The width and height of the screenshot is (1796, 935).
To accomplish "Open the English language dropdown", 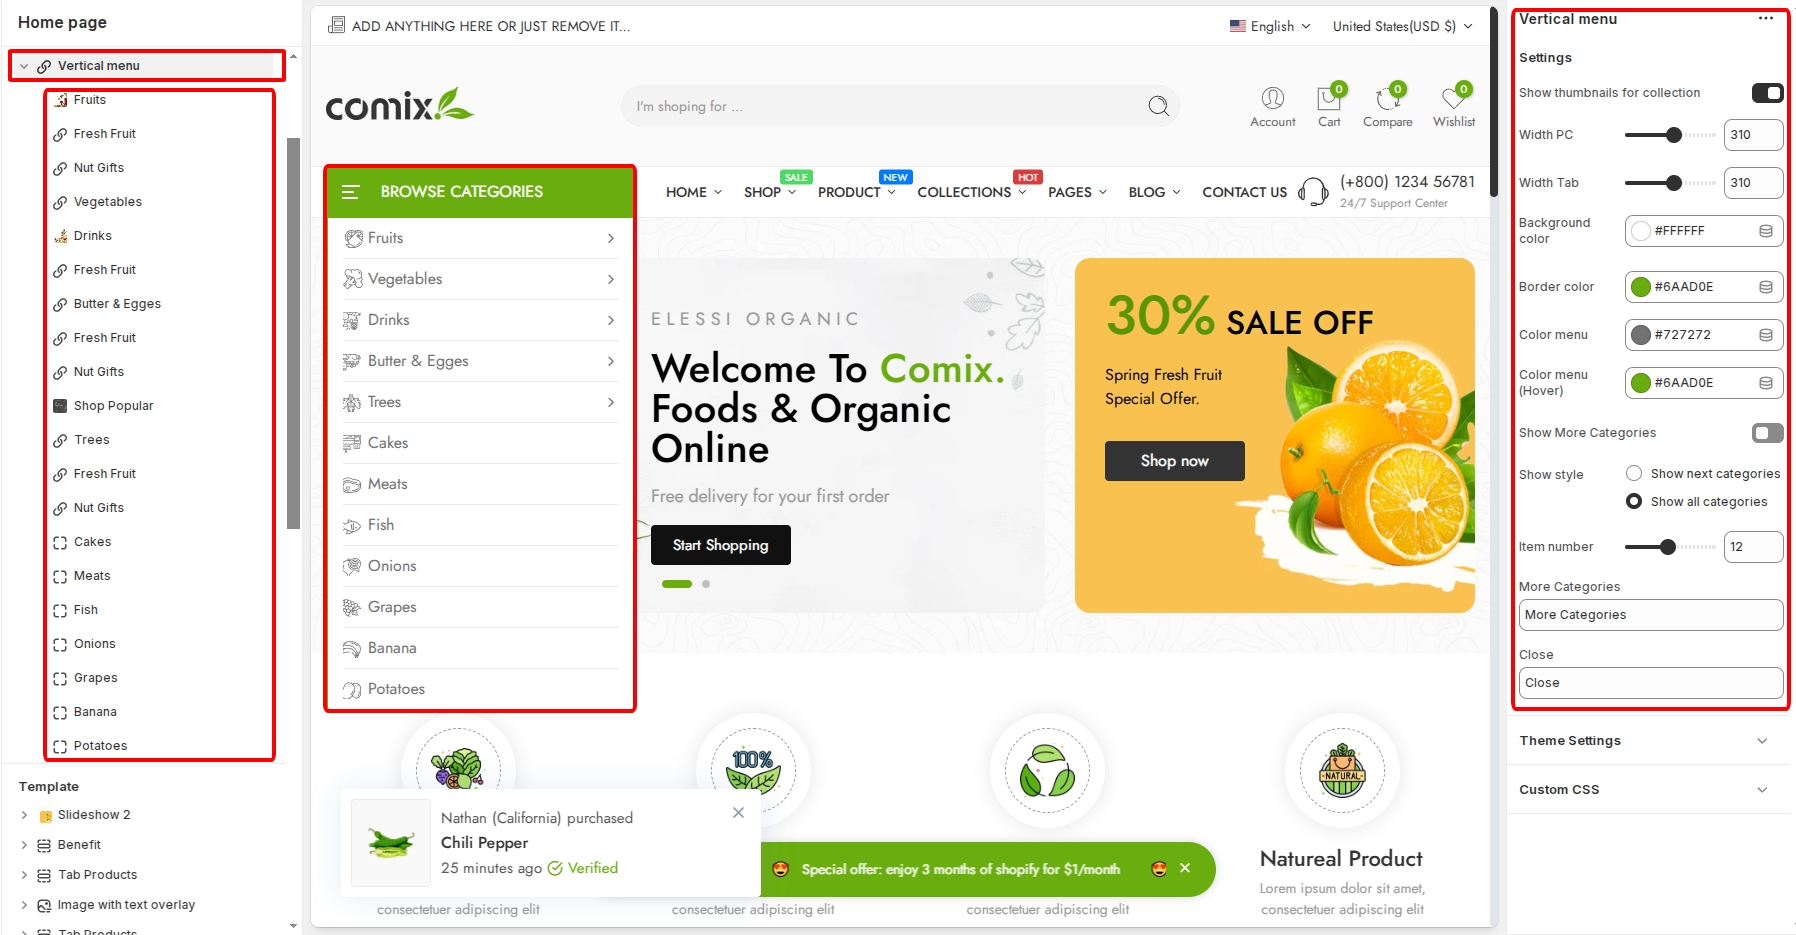I will click(1270, 26).
